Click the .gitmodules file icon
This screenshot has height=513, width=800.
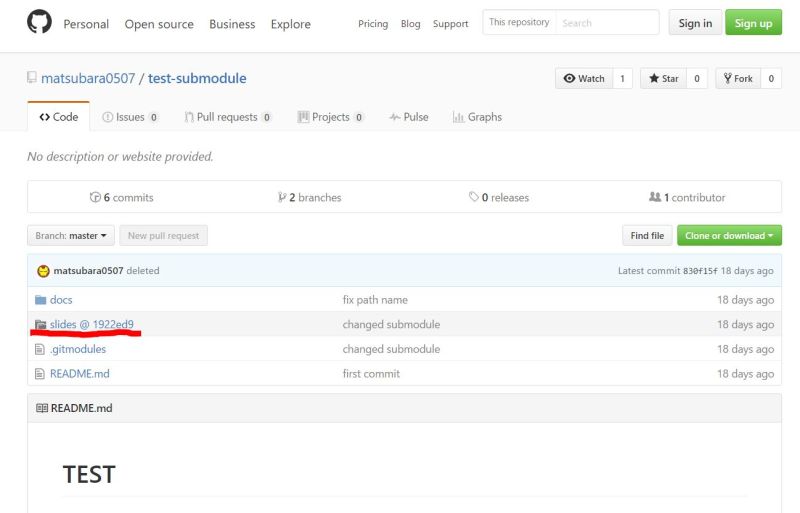pos(40,349)
